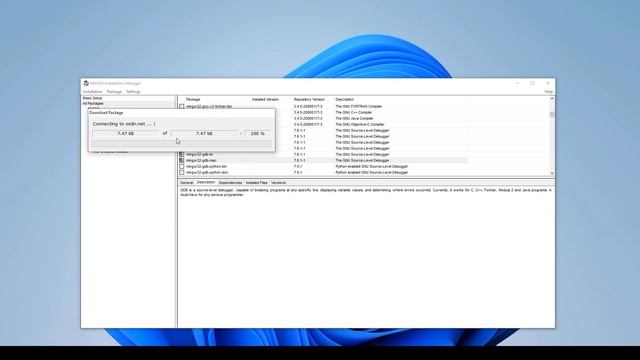Switch to the Installed Files tab
The width and height of the screenshot is (640, 360).
pos(256,183)
